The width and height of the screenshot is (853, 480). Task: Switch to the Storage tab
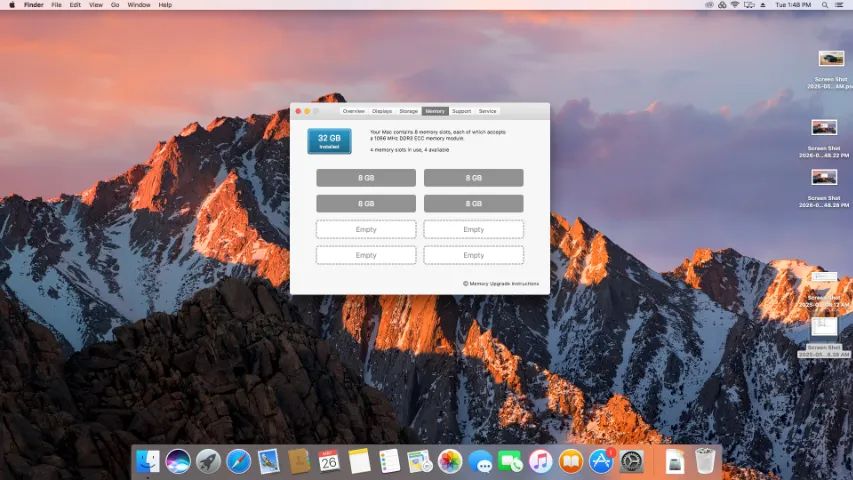coord(409,111)
